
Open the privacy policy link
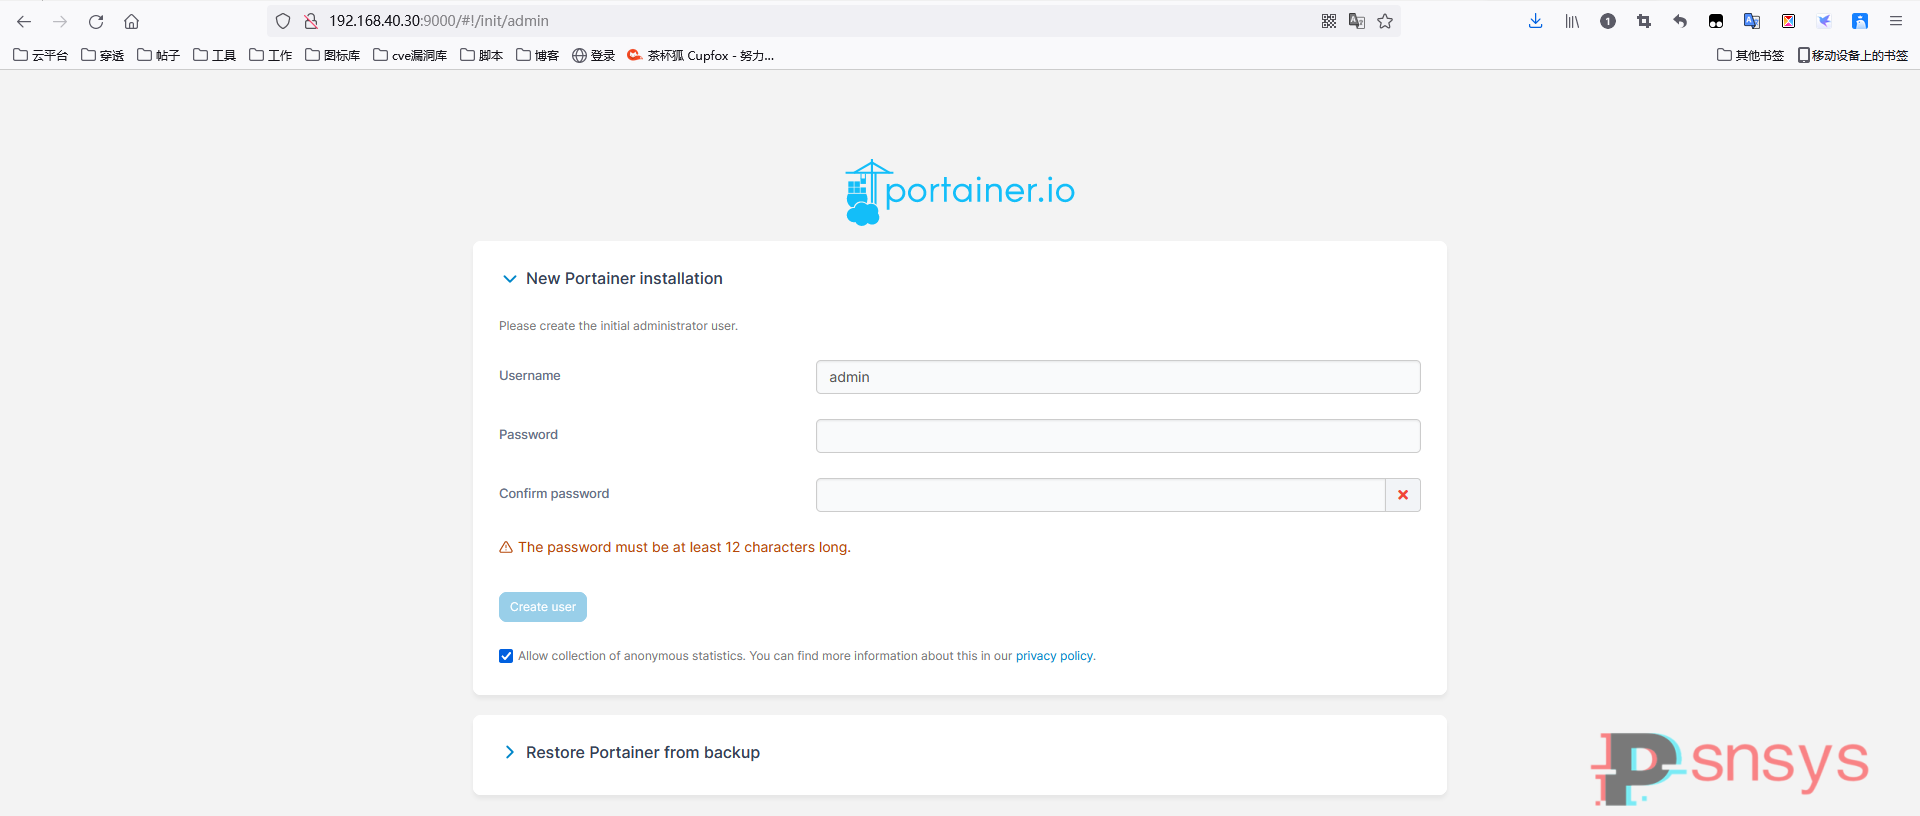tap(1054, 656)
